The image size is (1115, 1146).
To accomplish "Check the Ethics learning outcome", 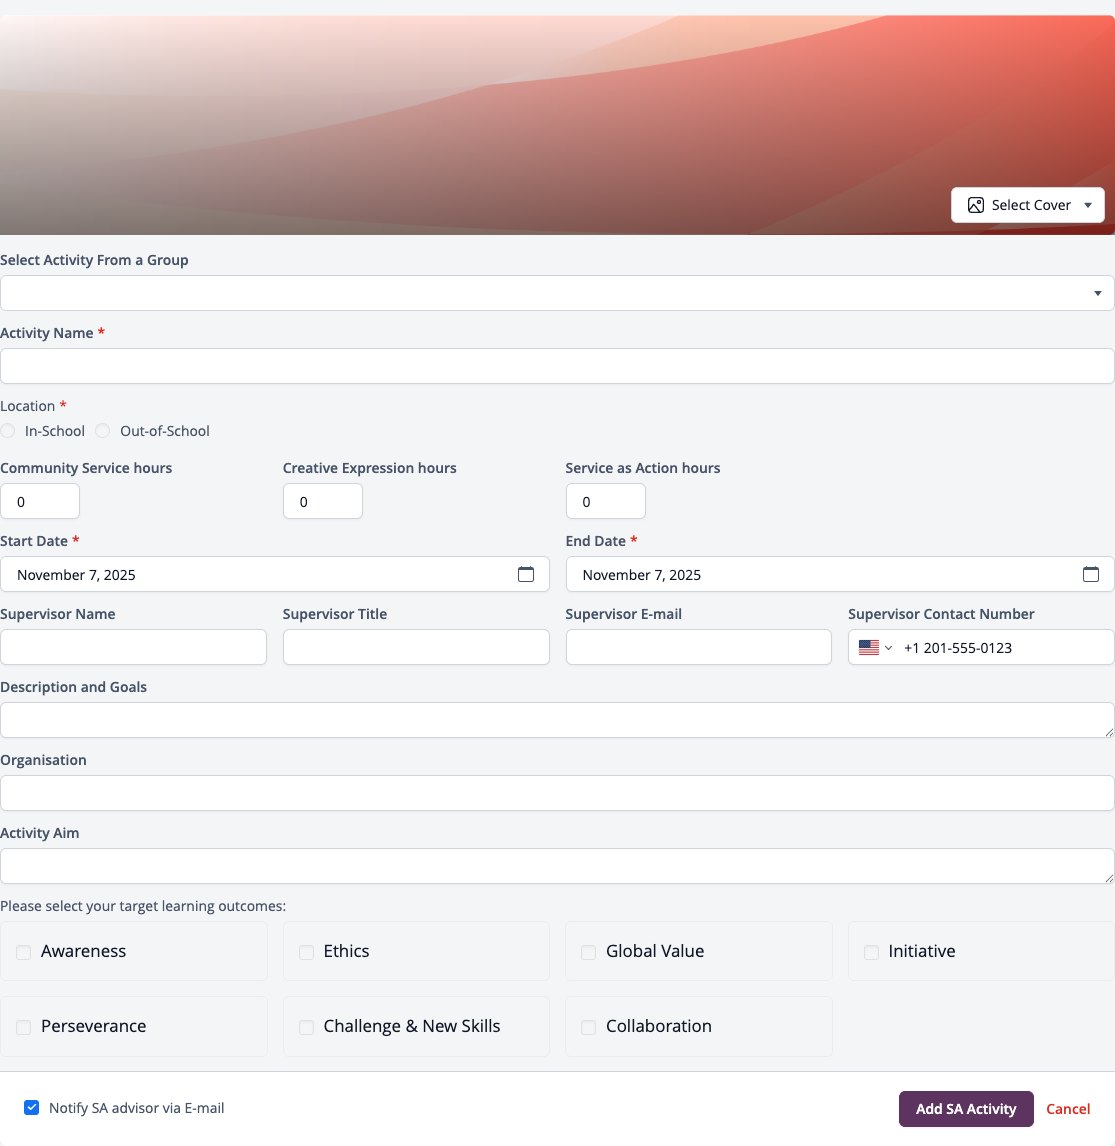I will click(x=306, y=952).
